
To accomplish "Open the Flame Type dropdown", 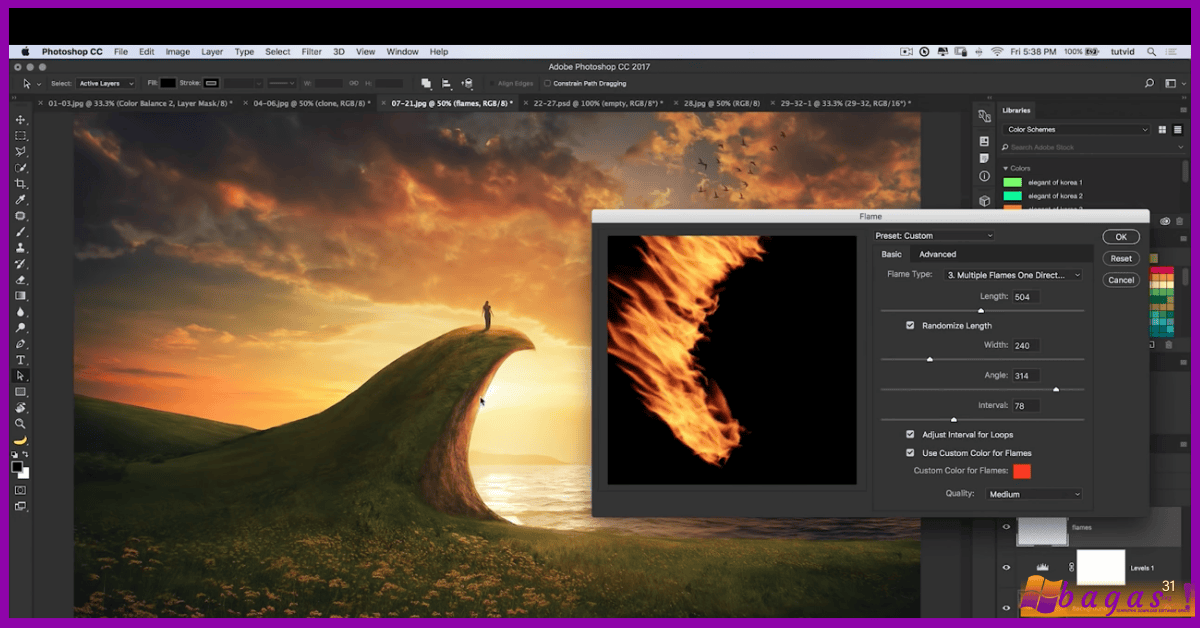I will click(x=1012, y=275).
